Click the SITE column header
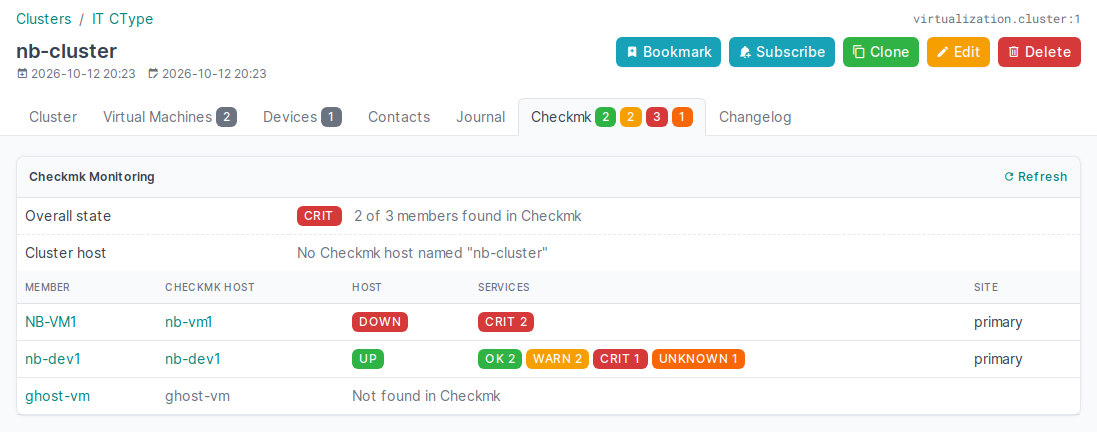 tap(986, 287)
